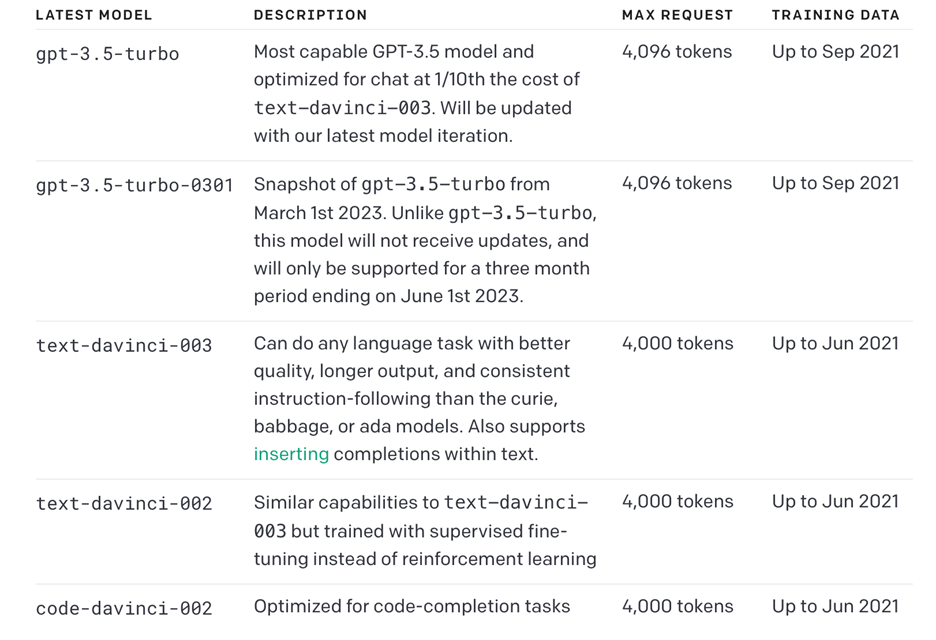Image resolution: width=936 pixels, height=640 pixels.
Task: Select "4,000 tokens" in the code-davinci-002 row
Action: point(677,606)
